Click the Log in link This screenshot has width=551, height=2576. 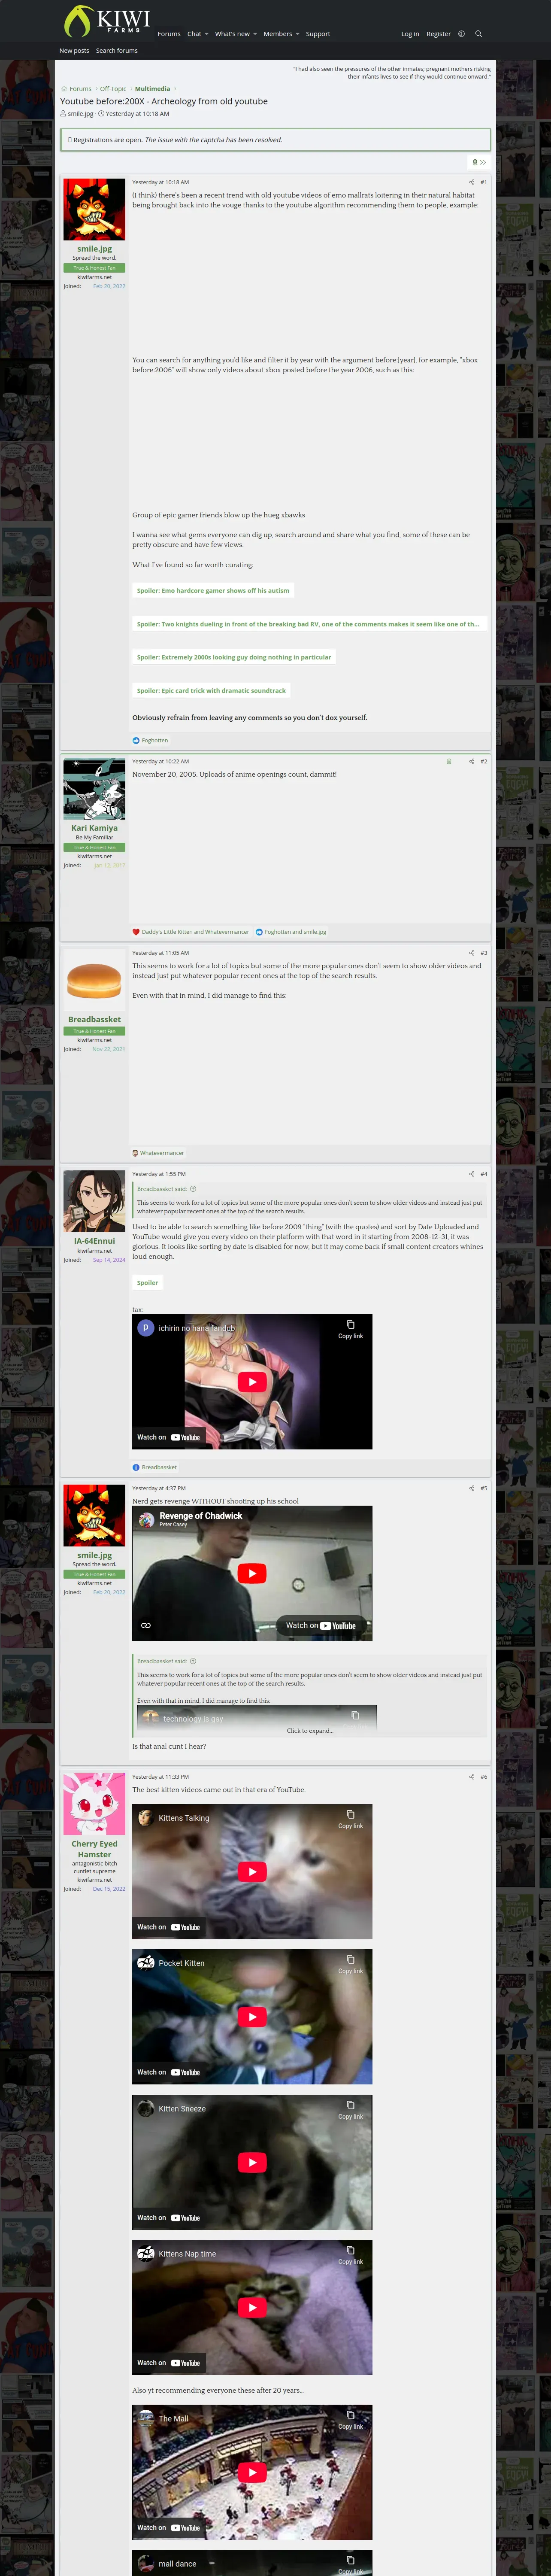point(410,34)
